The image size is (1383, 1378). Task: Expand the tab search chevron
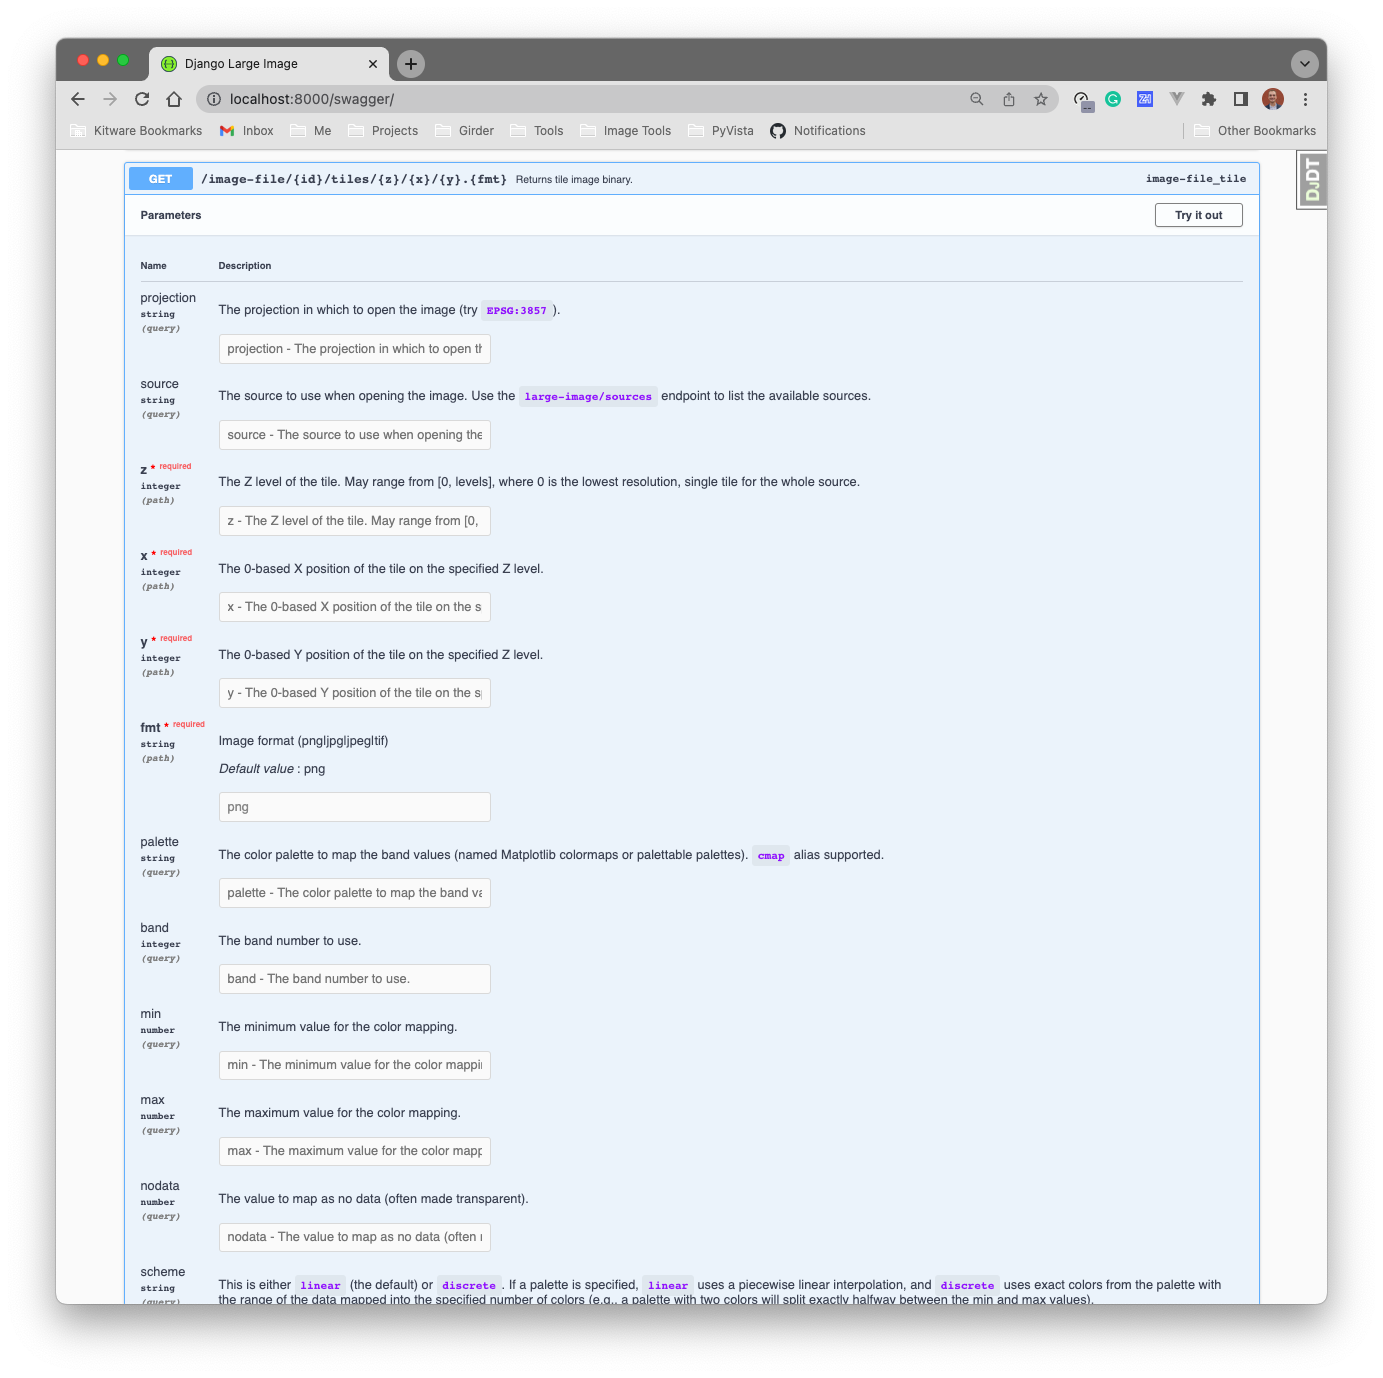click(x=1304, y=64)
